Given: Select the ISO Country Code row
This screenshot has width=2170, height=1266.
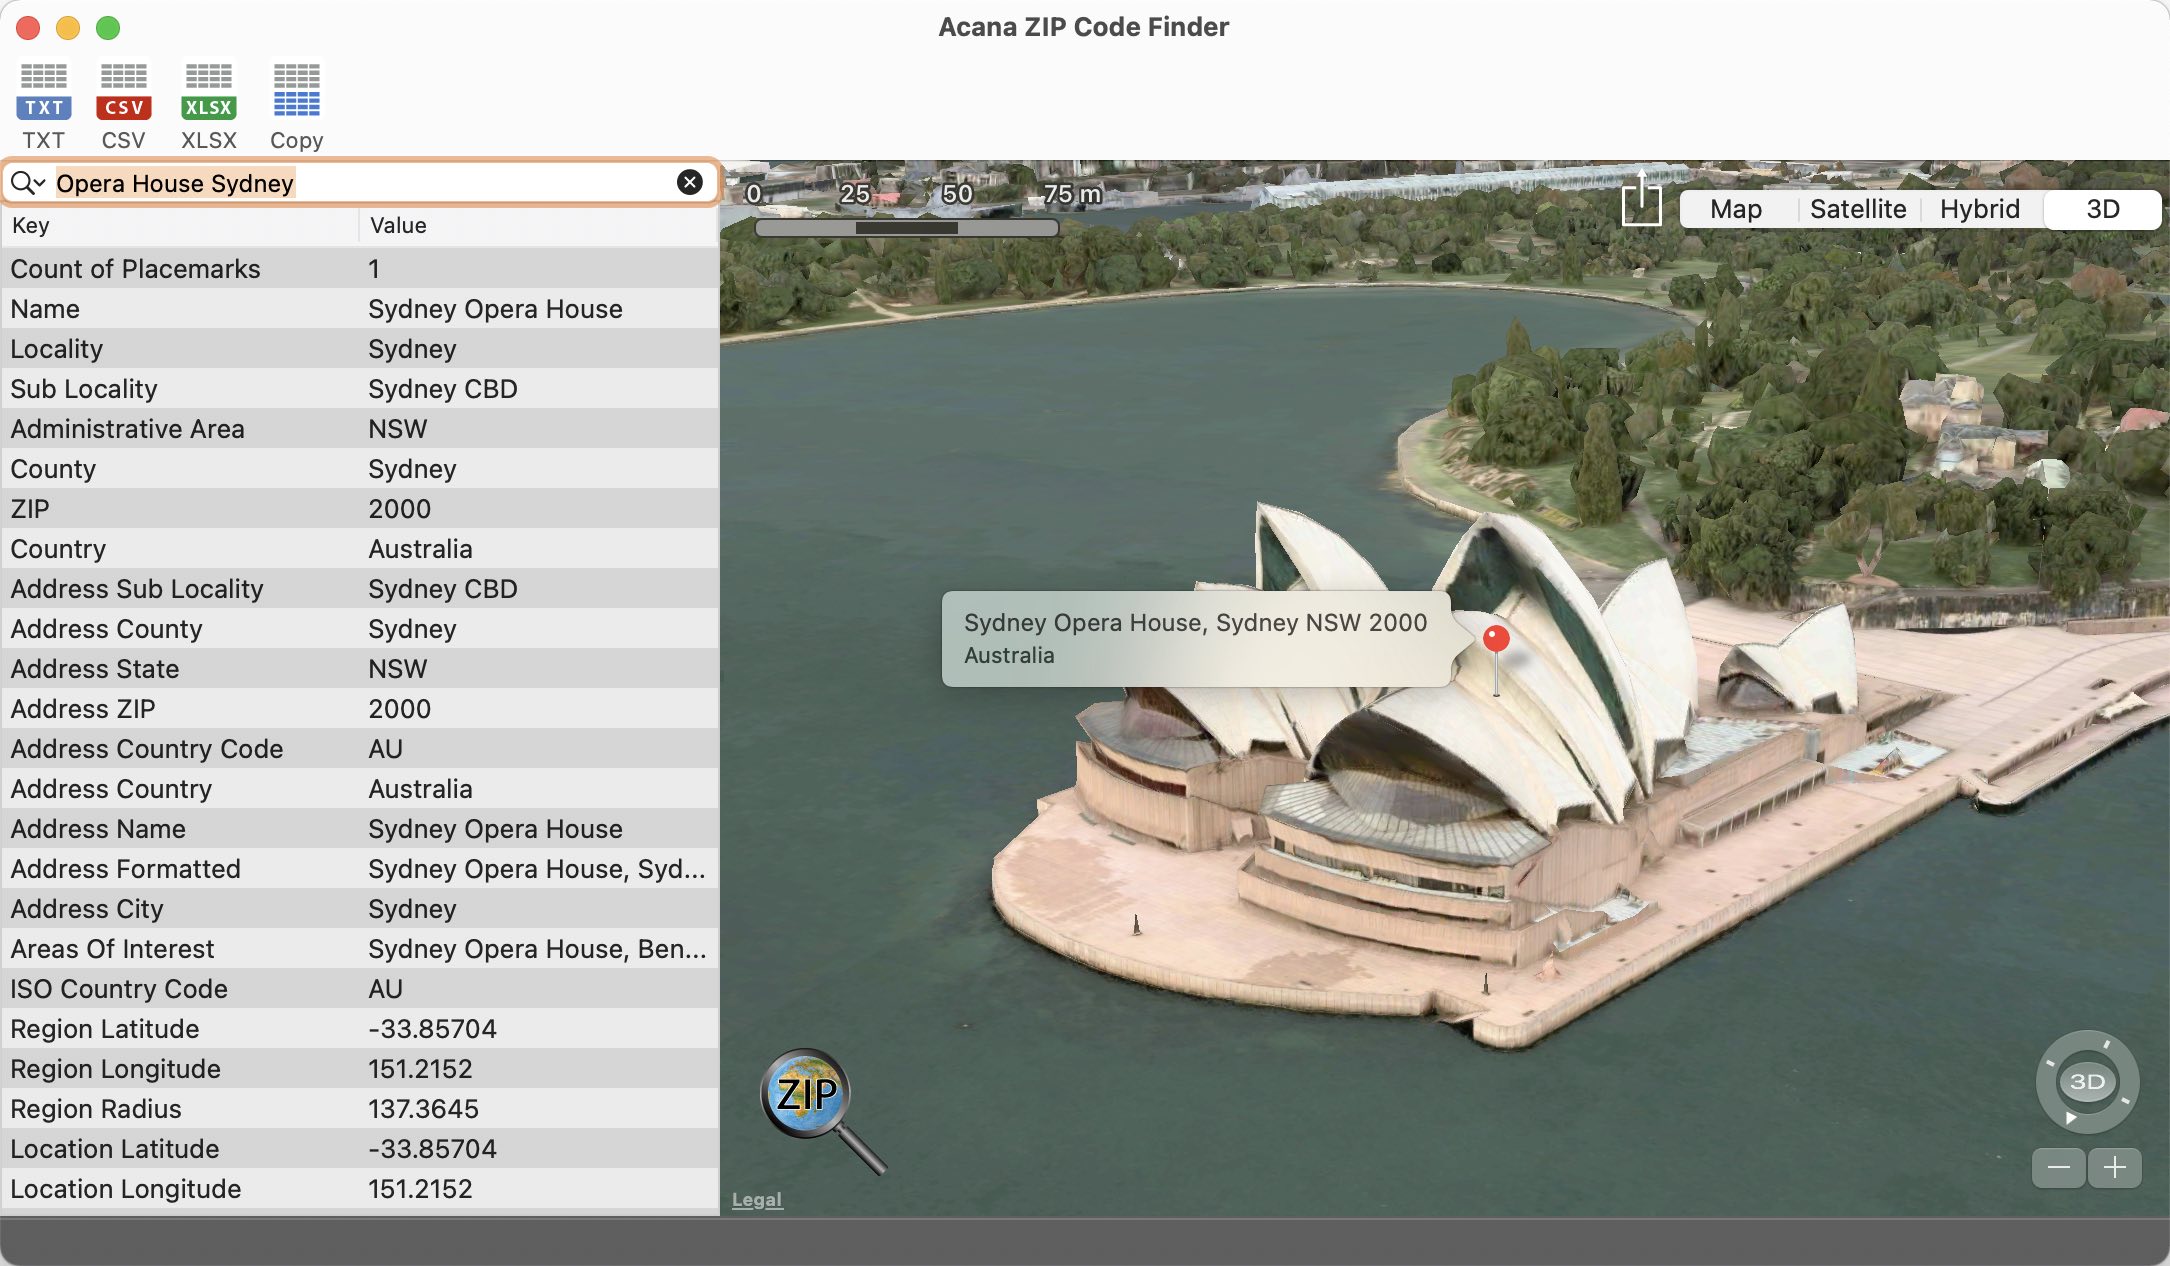Looking at the screenshot, I should pyautogui.click(x=360, y=989).
